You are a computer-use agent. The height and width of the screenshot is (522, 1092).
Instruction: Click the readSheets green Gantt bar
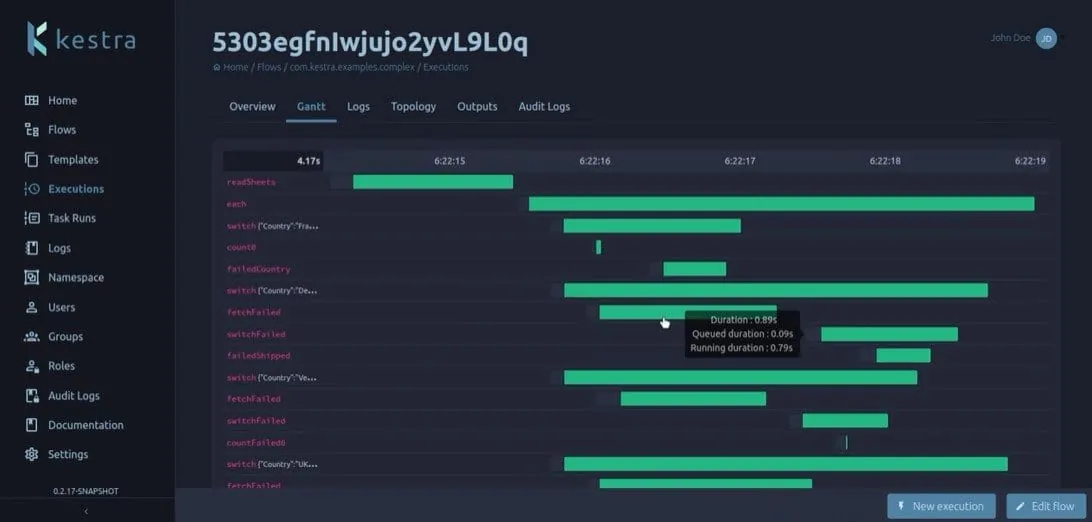click(433, 182)
